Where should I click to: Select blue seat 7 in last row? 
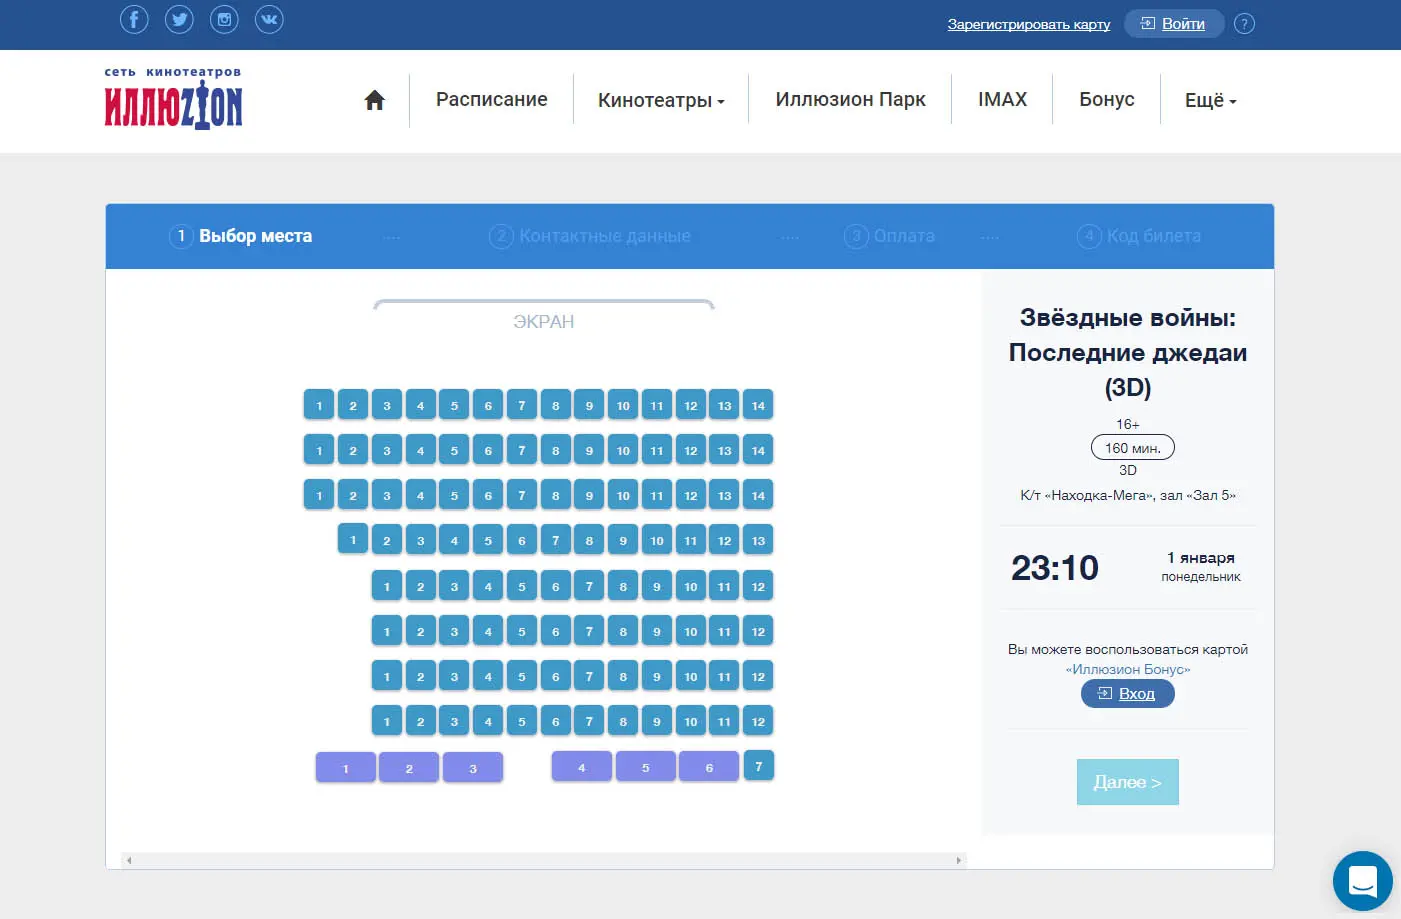(758, 766)
